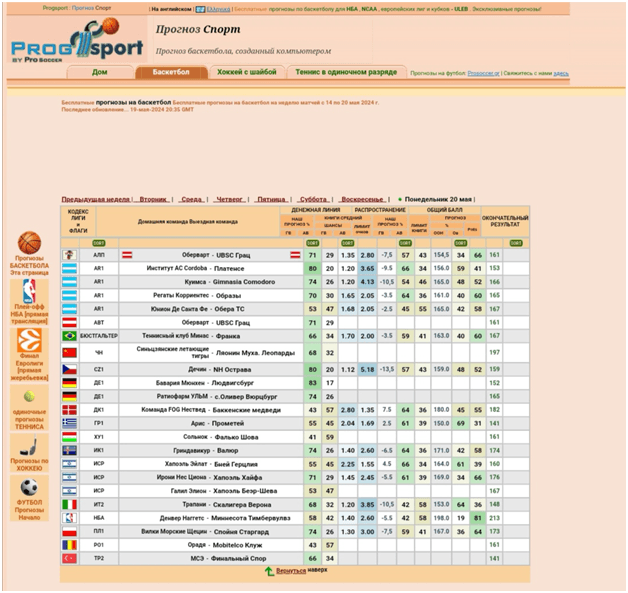The image size is (628, 593).
Task: Click the green return-to-top arrow icon
Action: click(270, 571)
